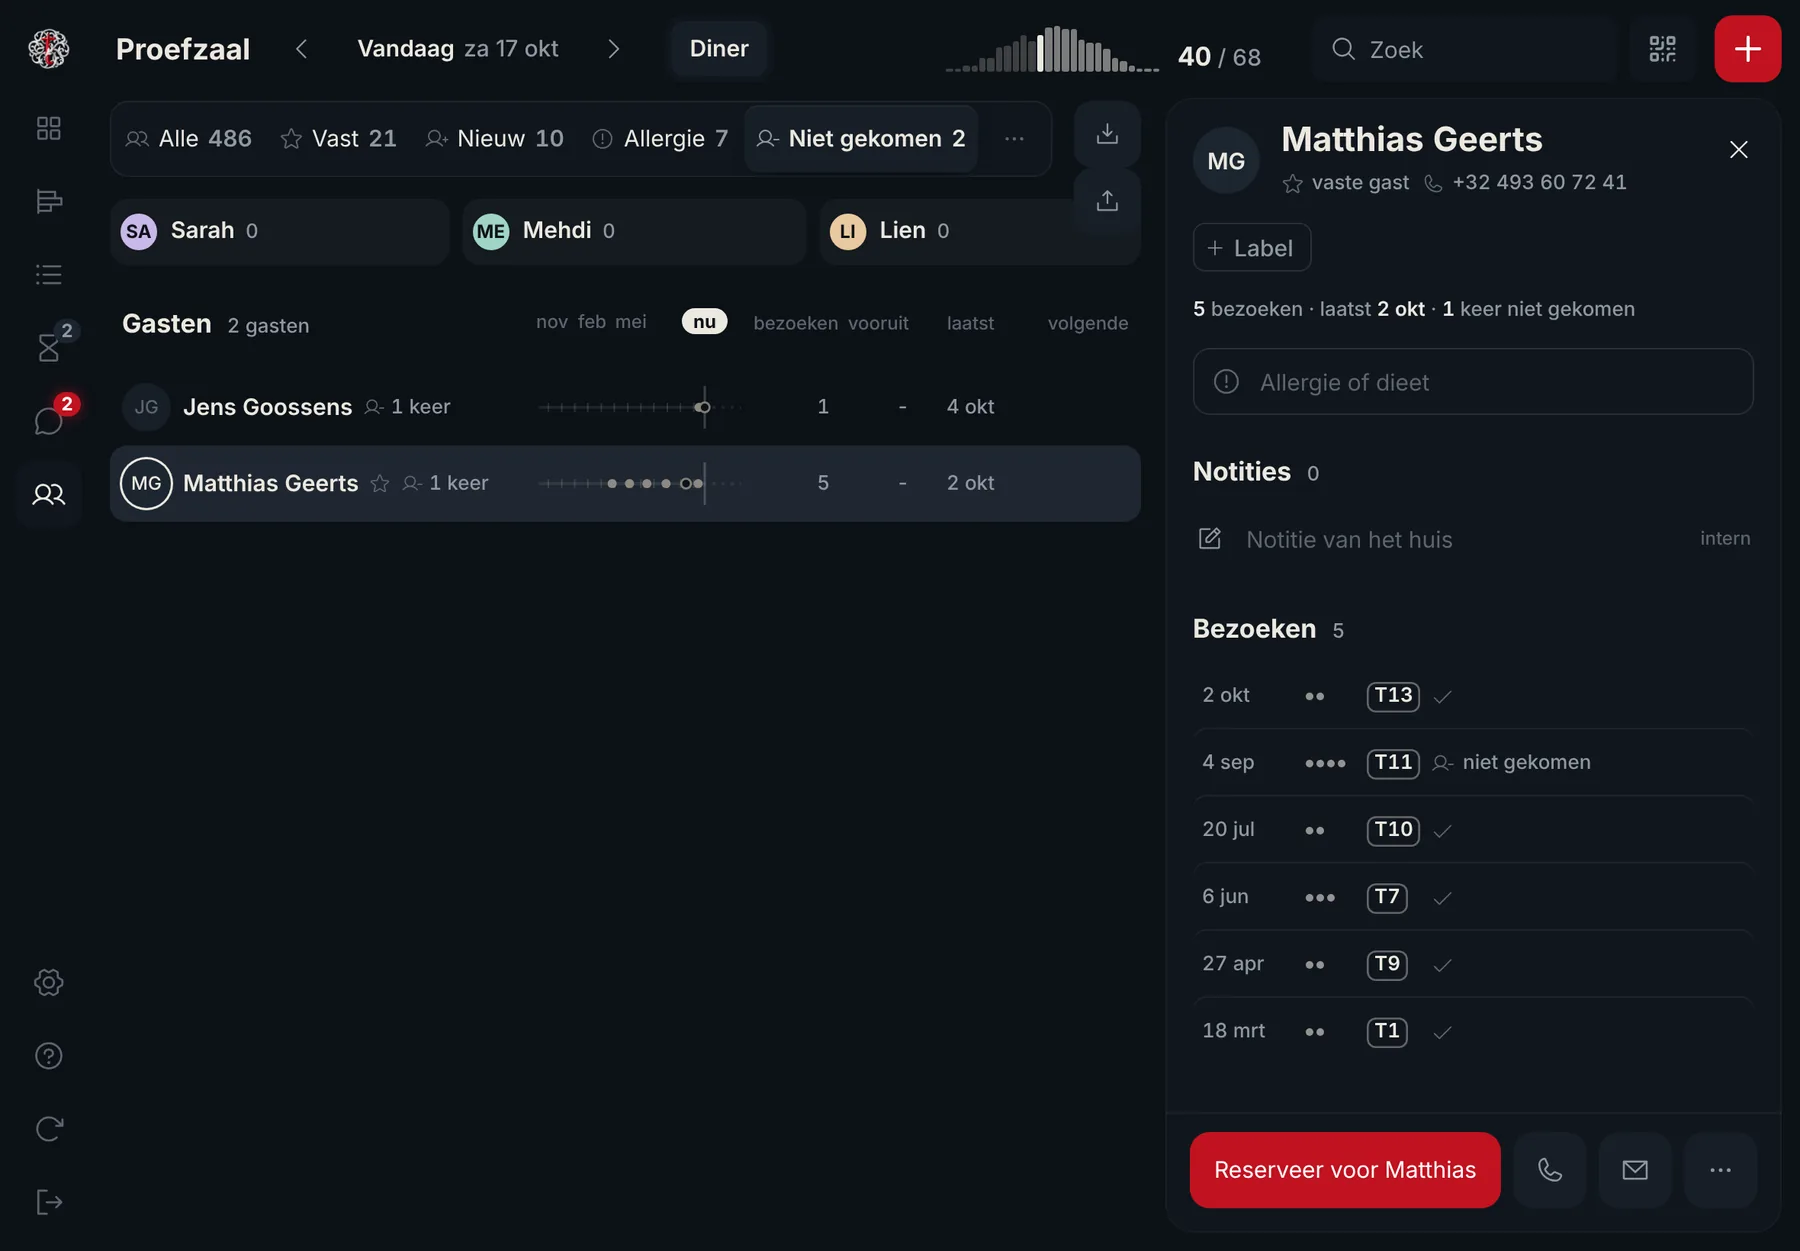
Task: Open the timeline chart view in sidebar
Action: pos(48,201)
